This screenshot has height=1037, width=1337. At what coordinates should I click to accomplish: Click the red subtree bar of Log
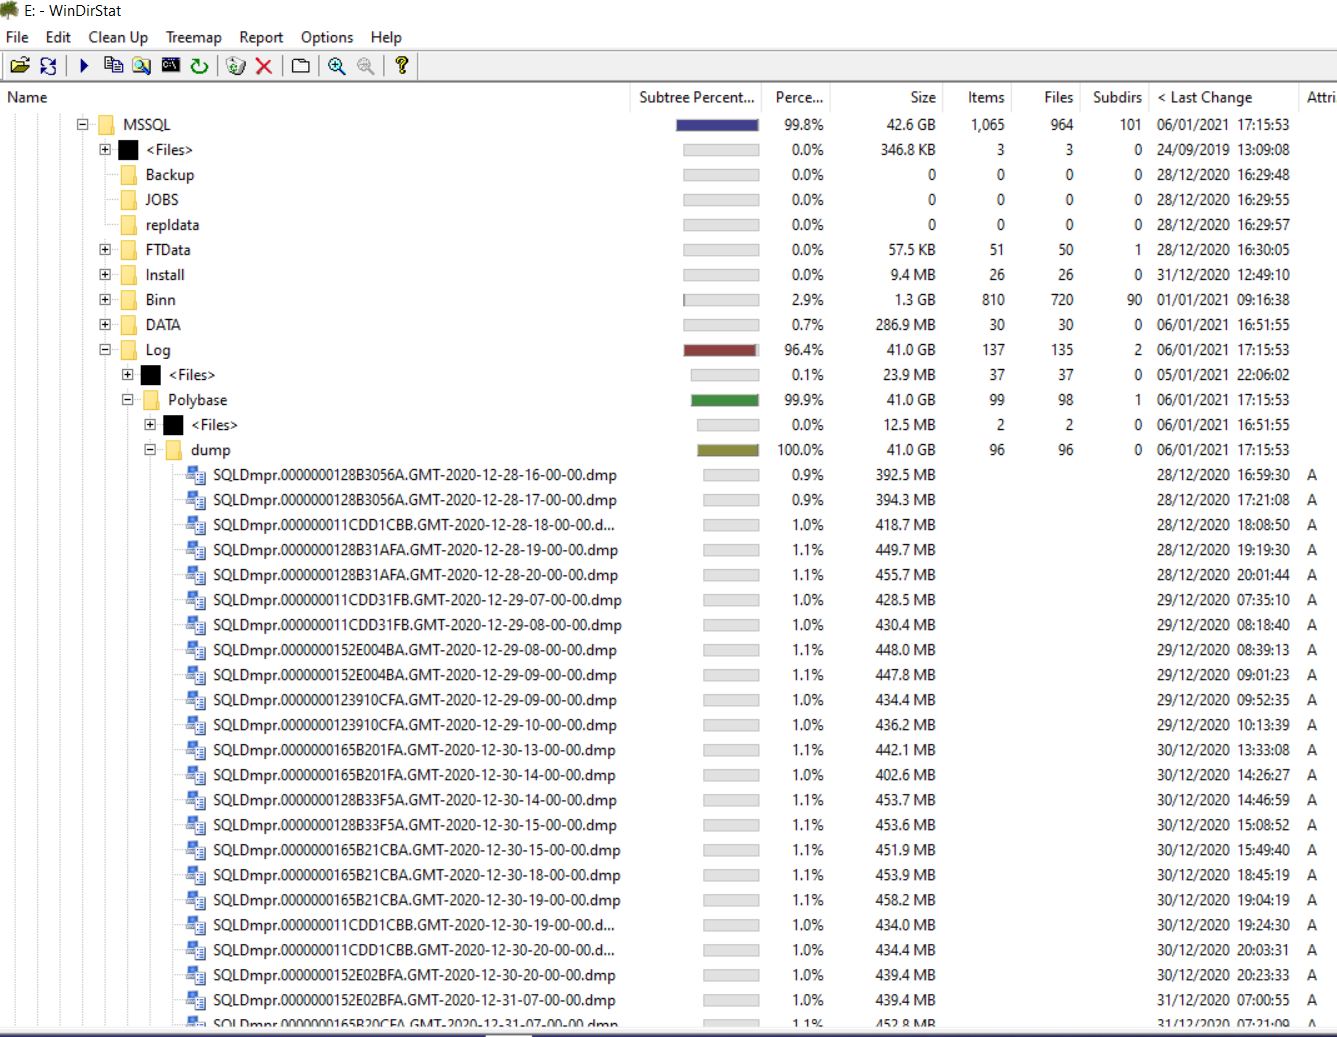[720, 350]
